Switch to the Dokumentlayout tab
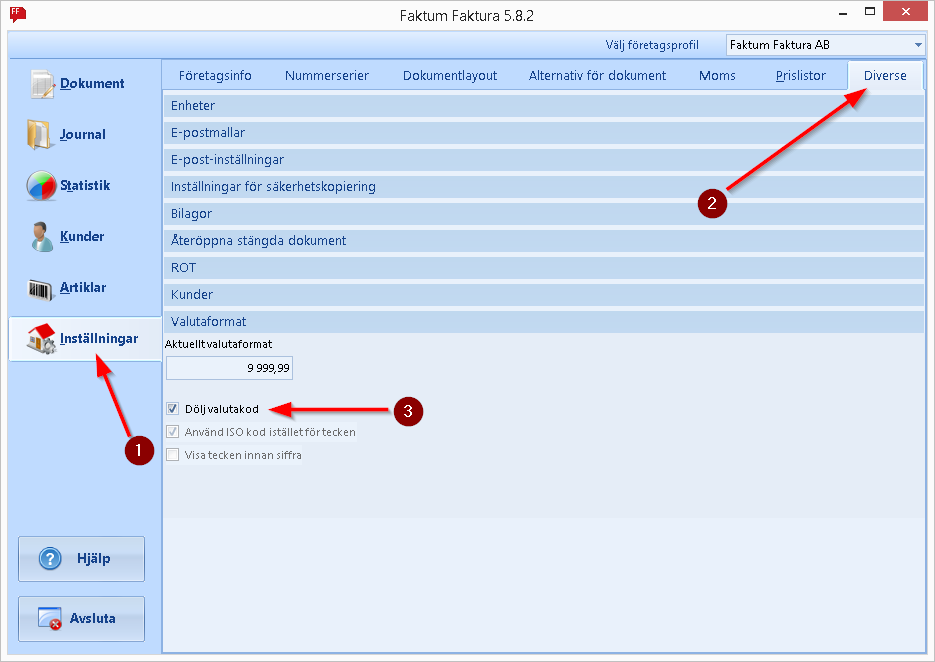The image size is (935, 662). 450,76
